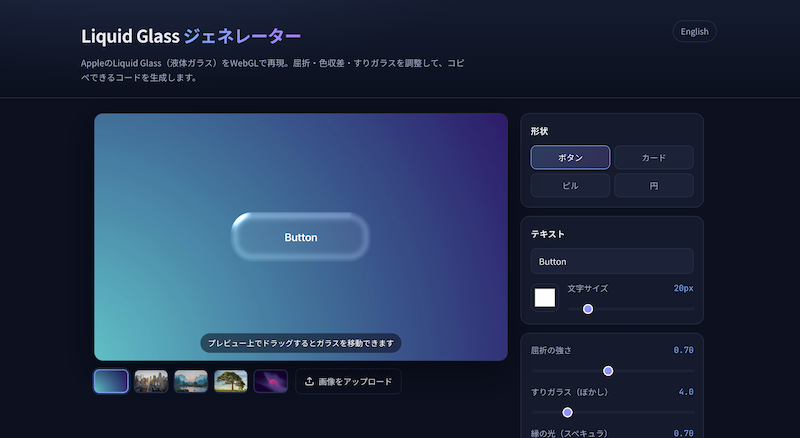Click the 縁の光（スペキュラ） label
Viewport: 800px width, 438px height.
569,433
